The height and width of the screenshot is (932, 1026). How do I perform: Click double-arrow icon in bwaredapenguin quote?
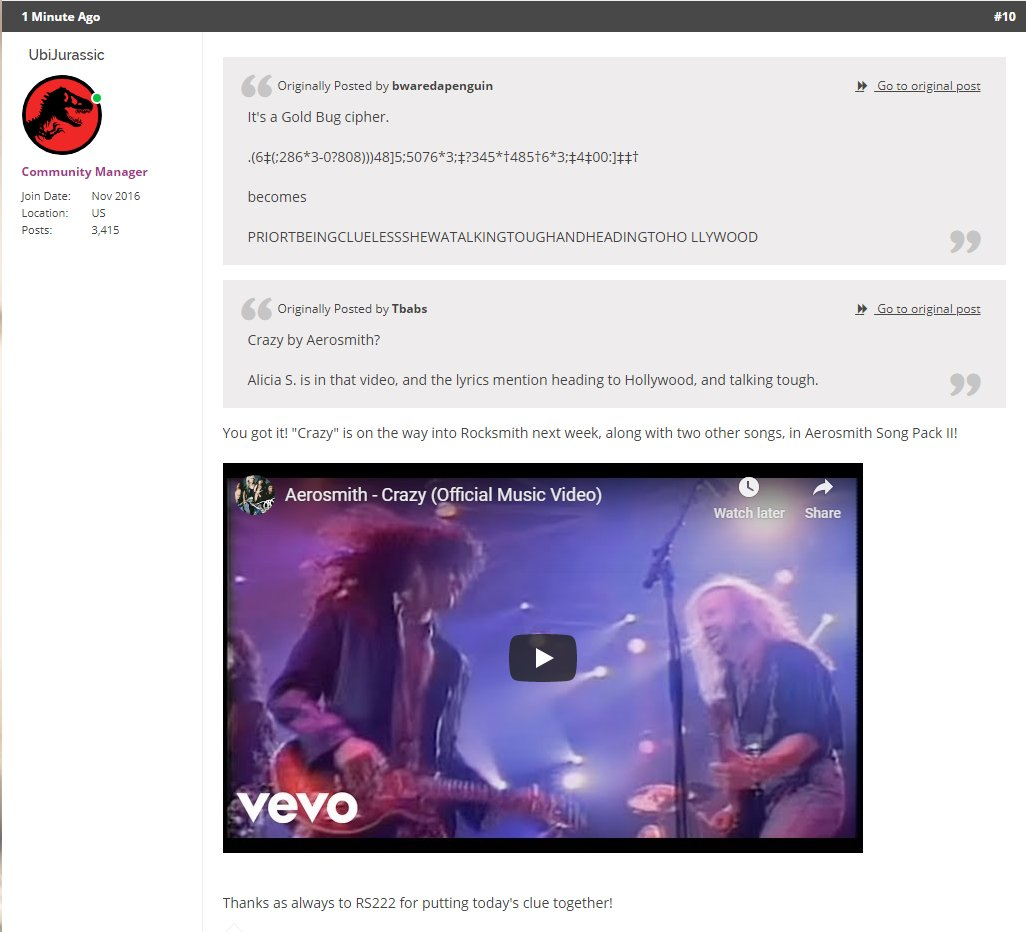coord(861,86)
